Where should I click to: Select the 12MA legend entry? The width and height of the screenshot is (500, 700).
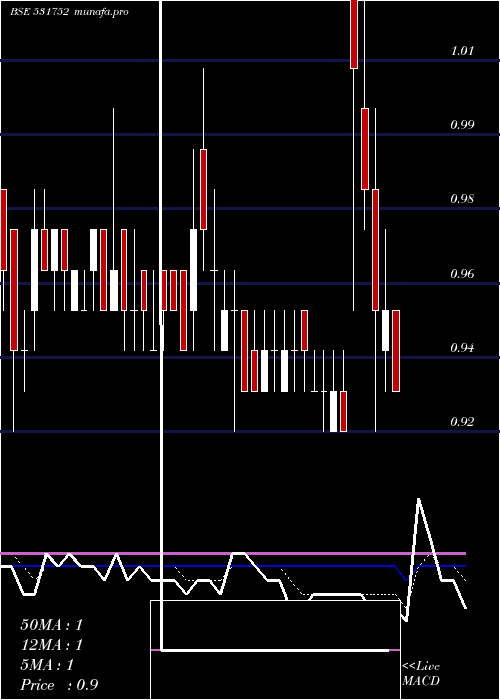click(x=51, y=645)
